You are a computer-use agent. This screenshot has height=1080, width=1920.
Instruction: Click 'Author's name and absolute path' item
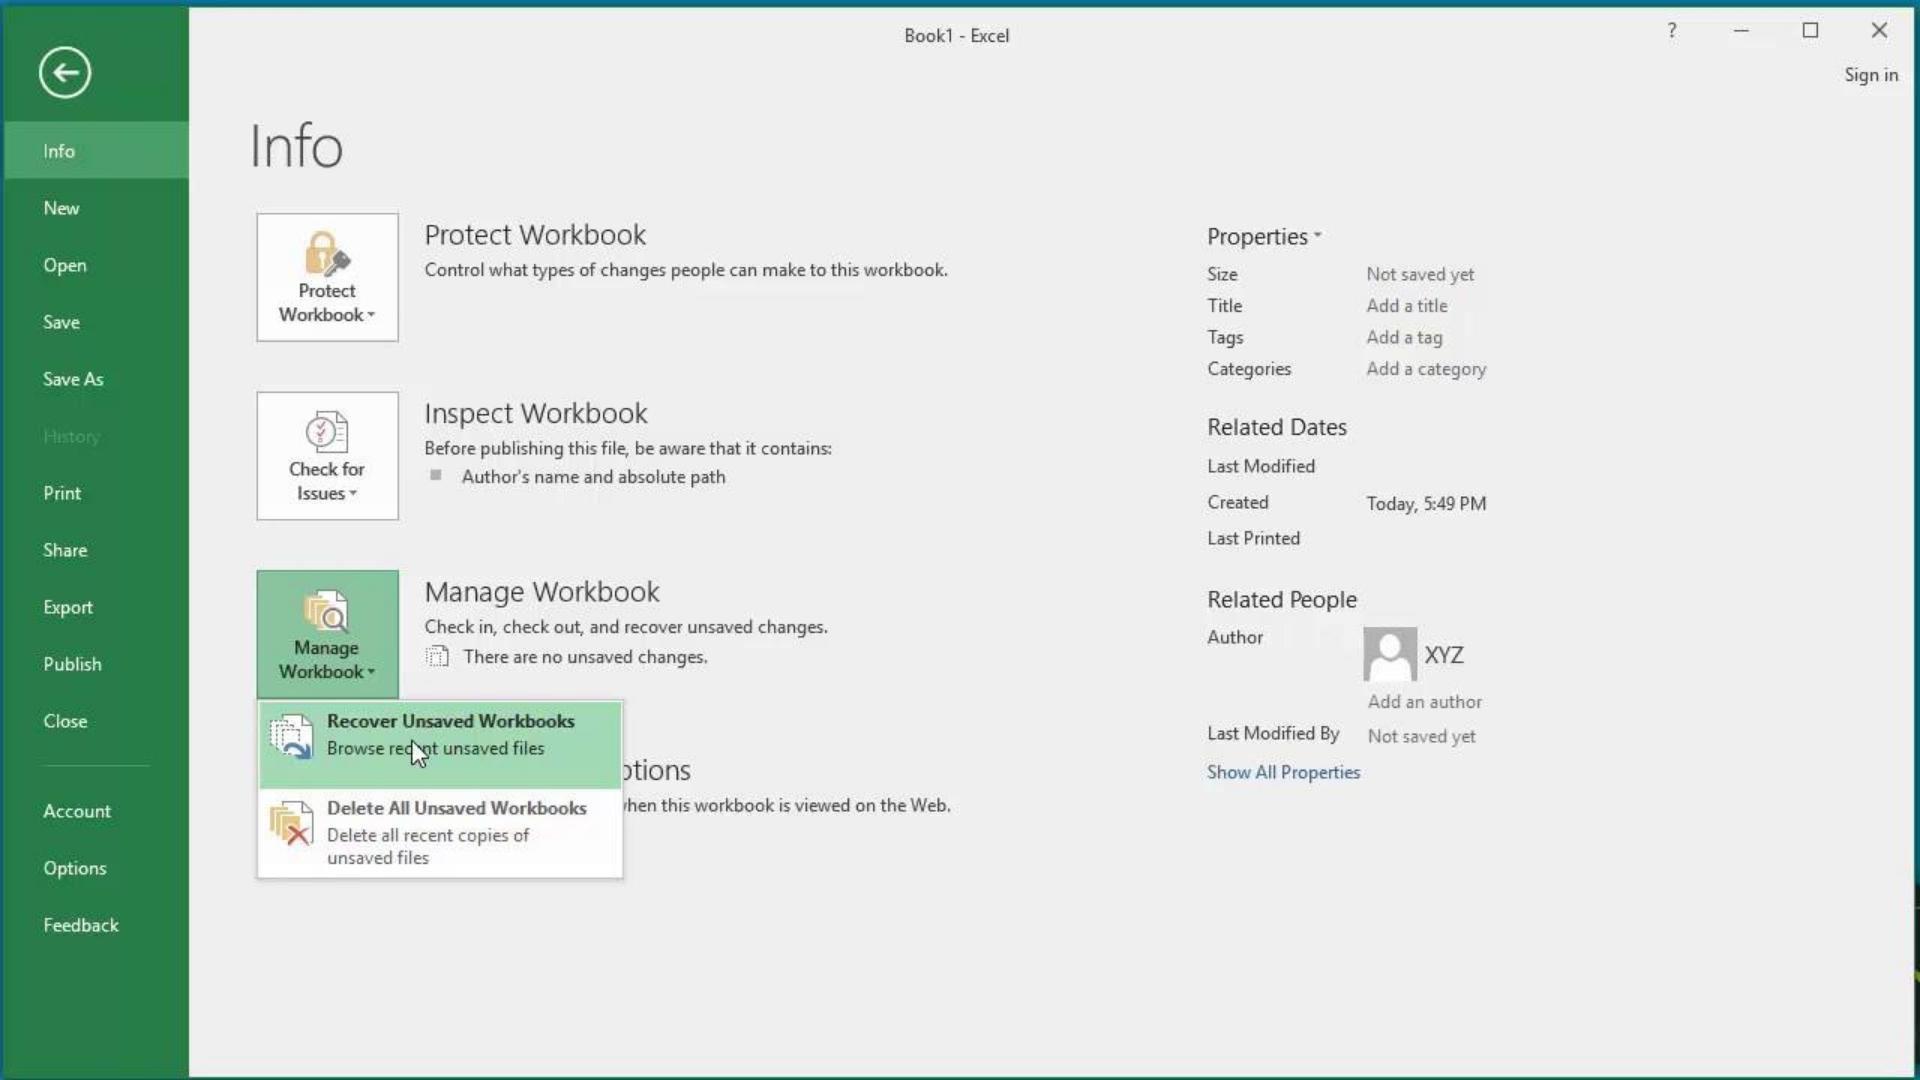pyautogui.click(x=594, y=477)
